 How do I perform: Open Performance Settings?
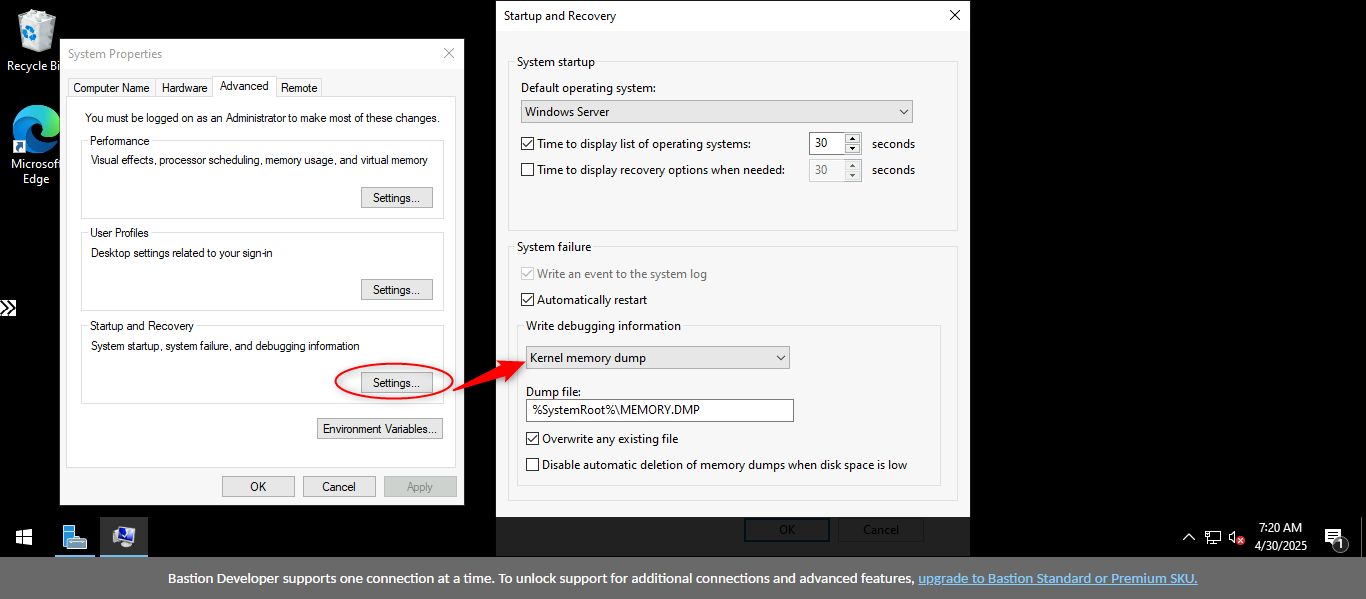(x=397, y=198)
